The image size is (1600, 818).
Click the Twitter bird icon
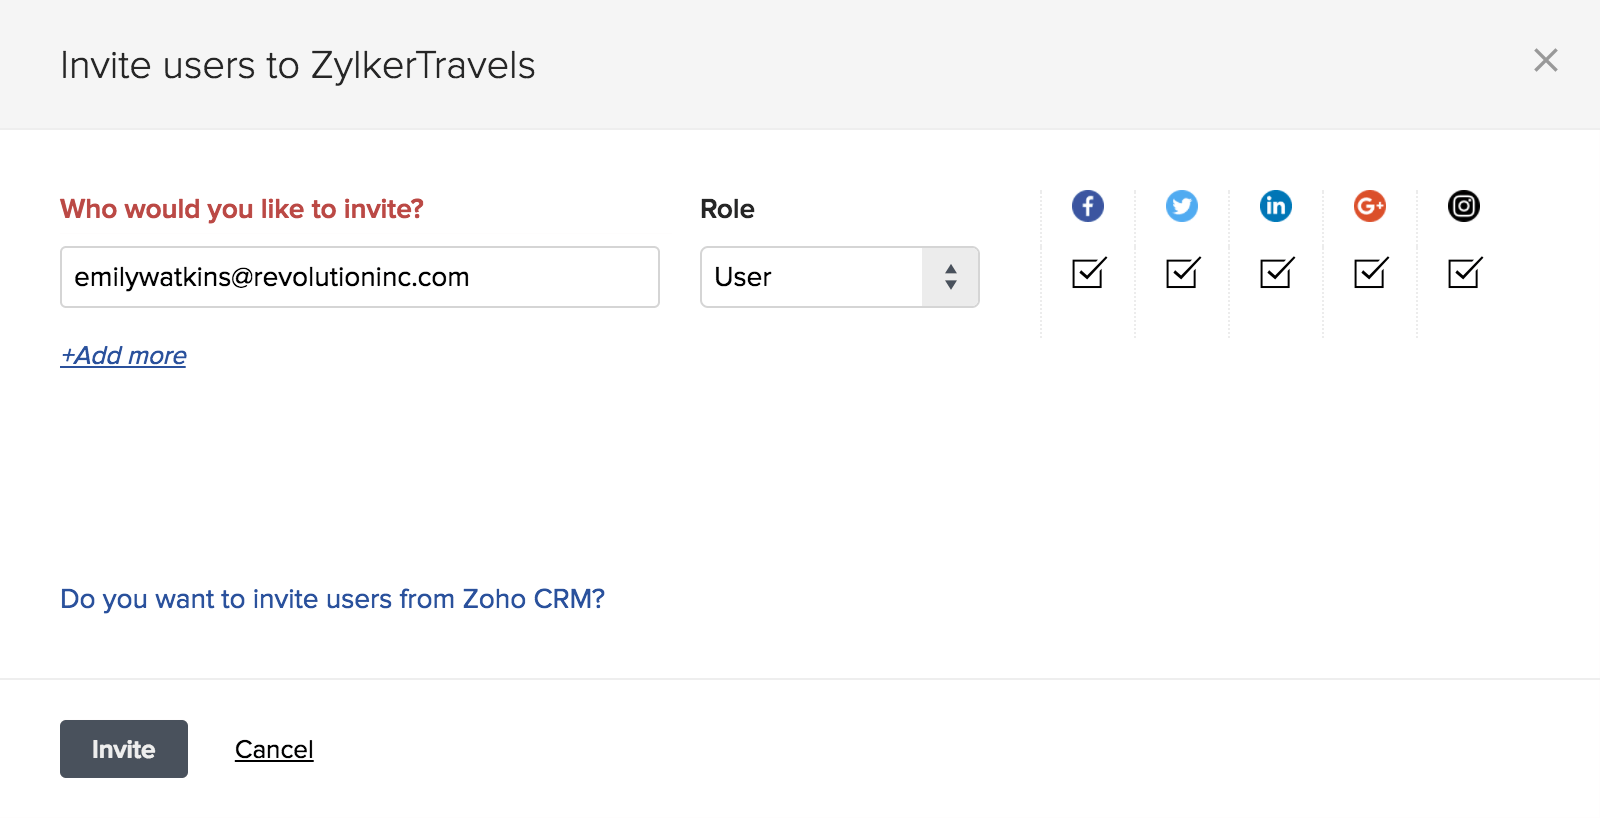[x=1182, y=206]
